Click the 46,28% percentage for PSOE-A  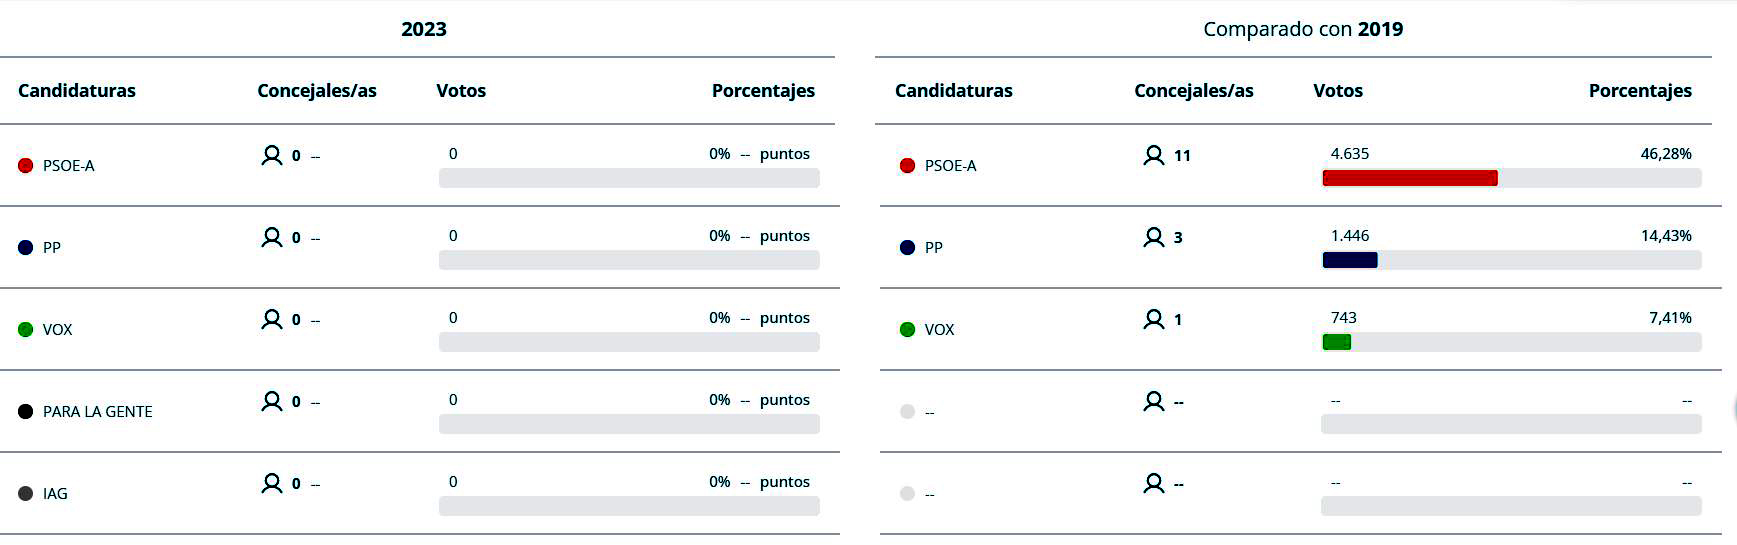1665,154
